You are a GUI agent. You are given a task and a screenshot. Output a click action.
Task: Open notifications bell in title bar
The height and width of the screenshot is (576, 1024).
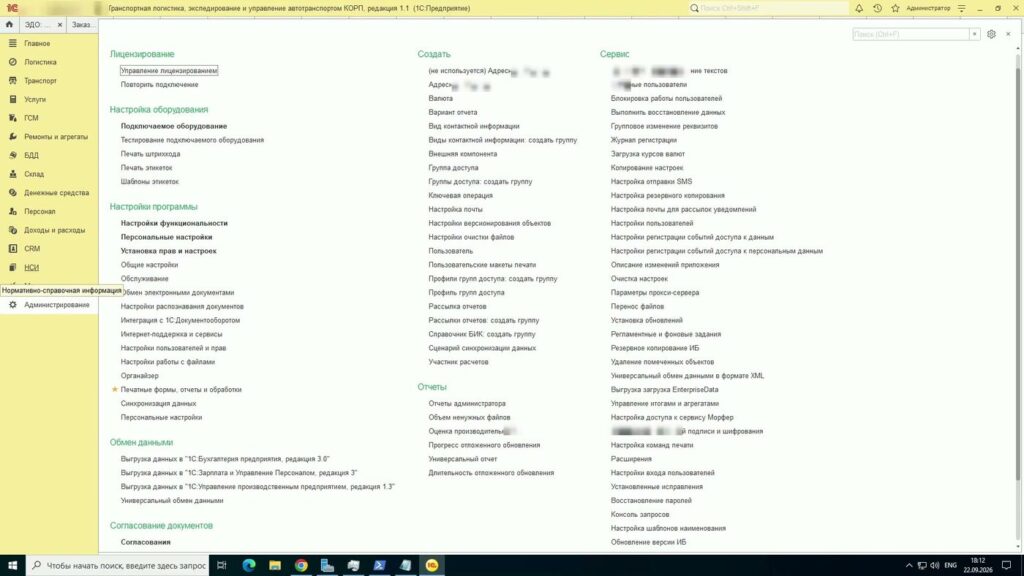[859, 8]
